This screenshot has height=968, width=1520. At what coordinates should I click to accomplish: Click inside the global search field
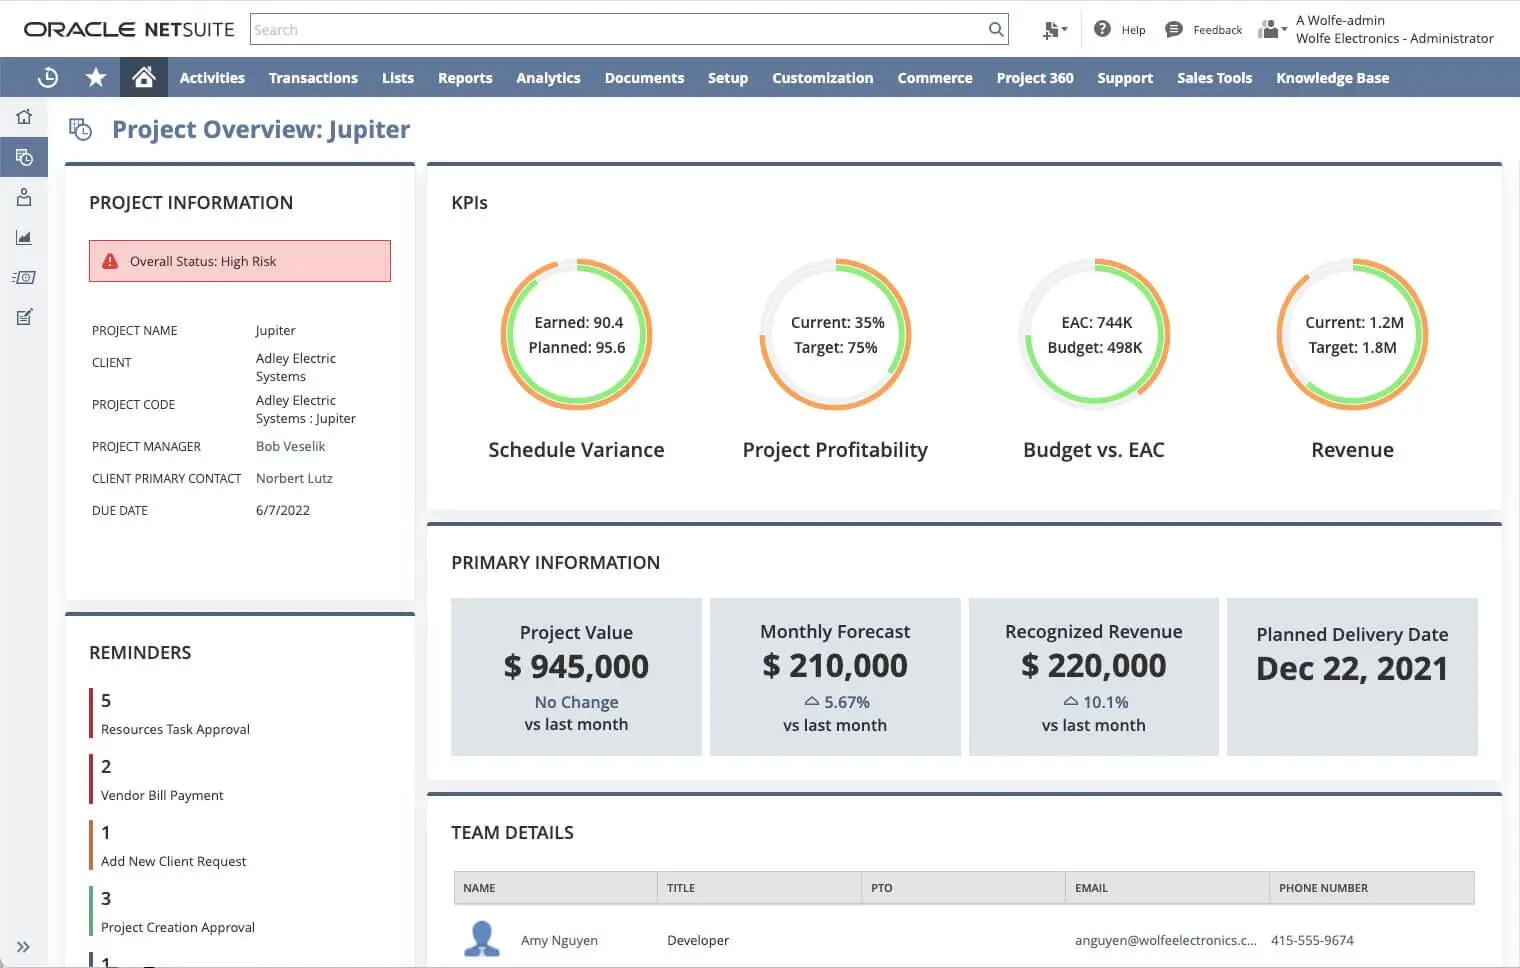(600, 29)
